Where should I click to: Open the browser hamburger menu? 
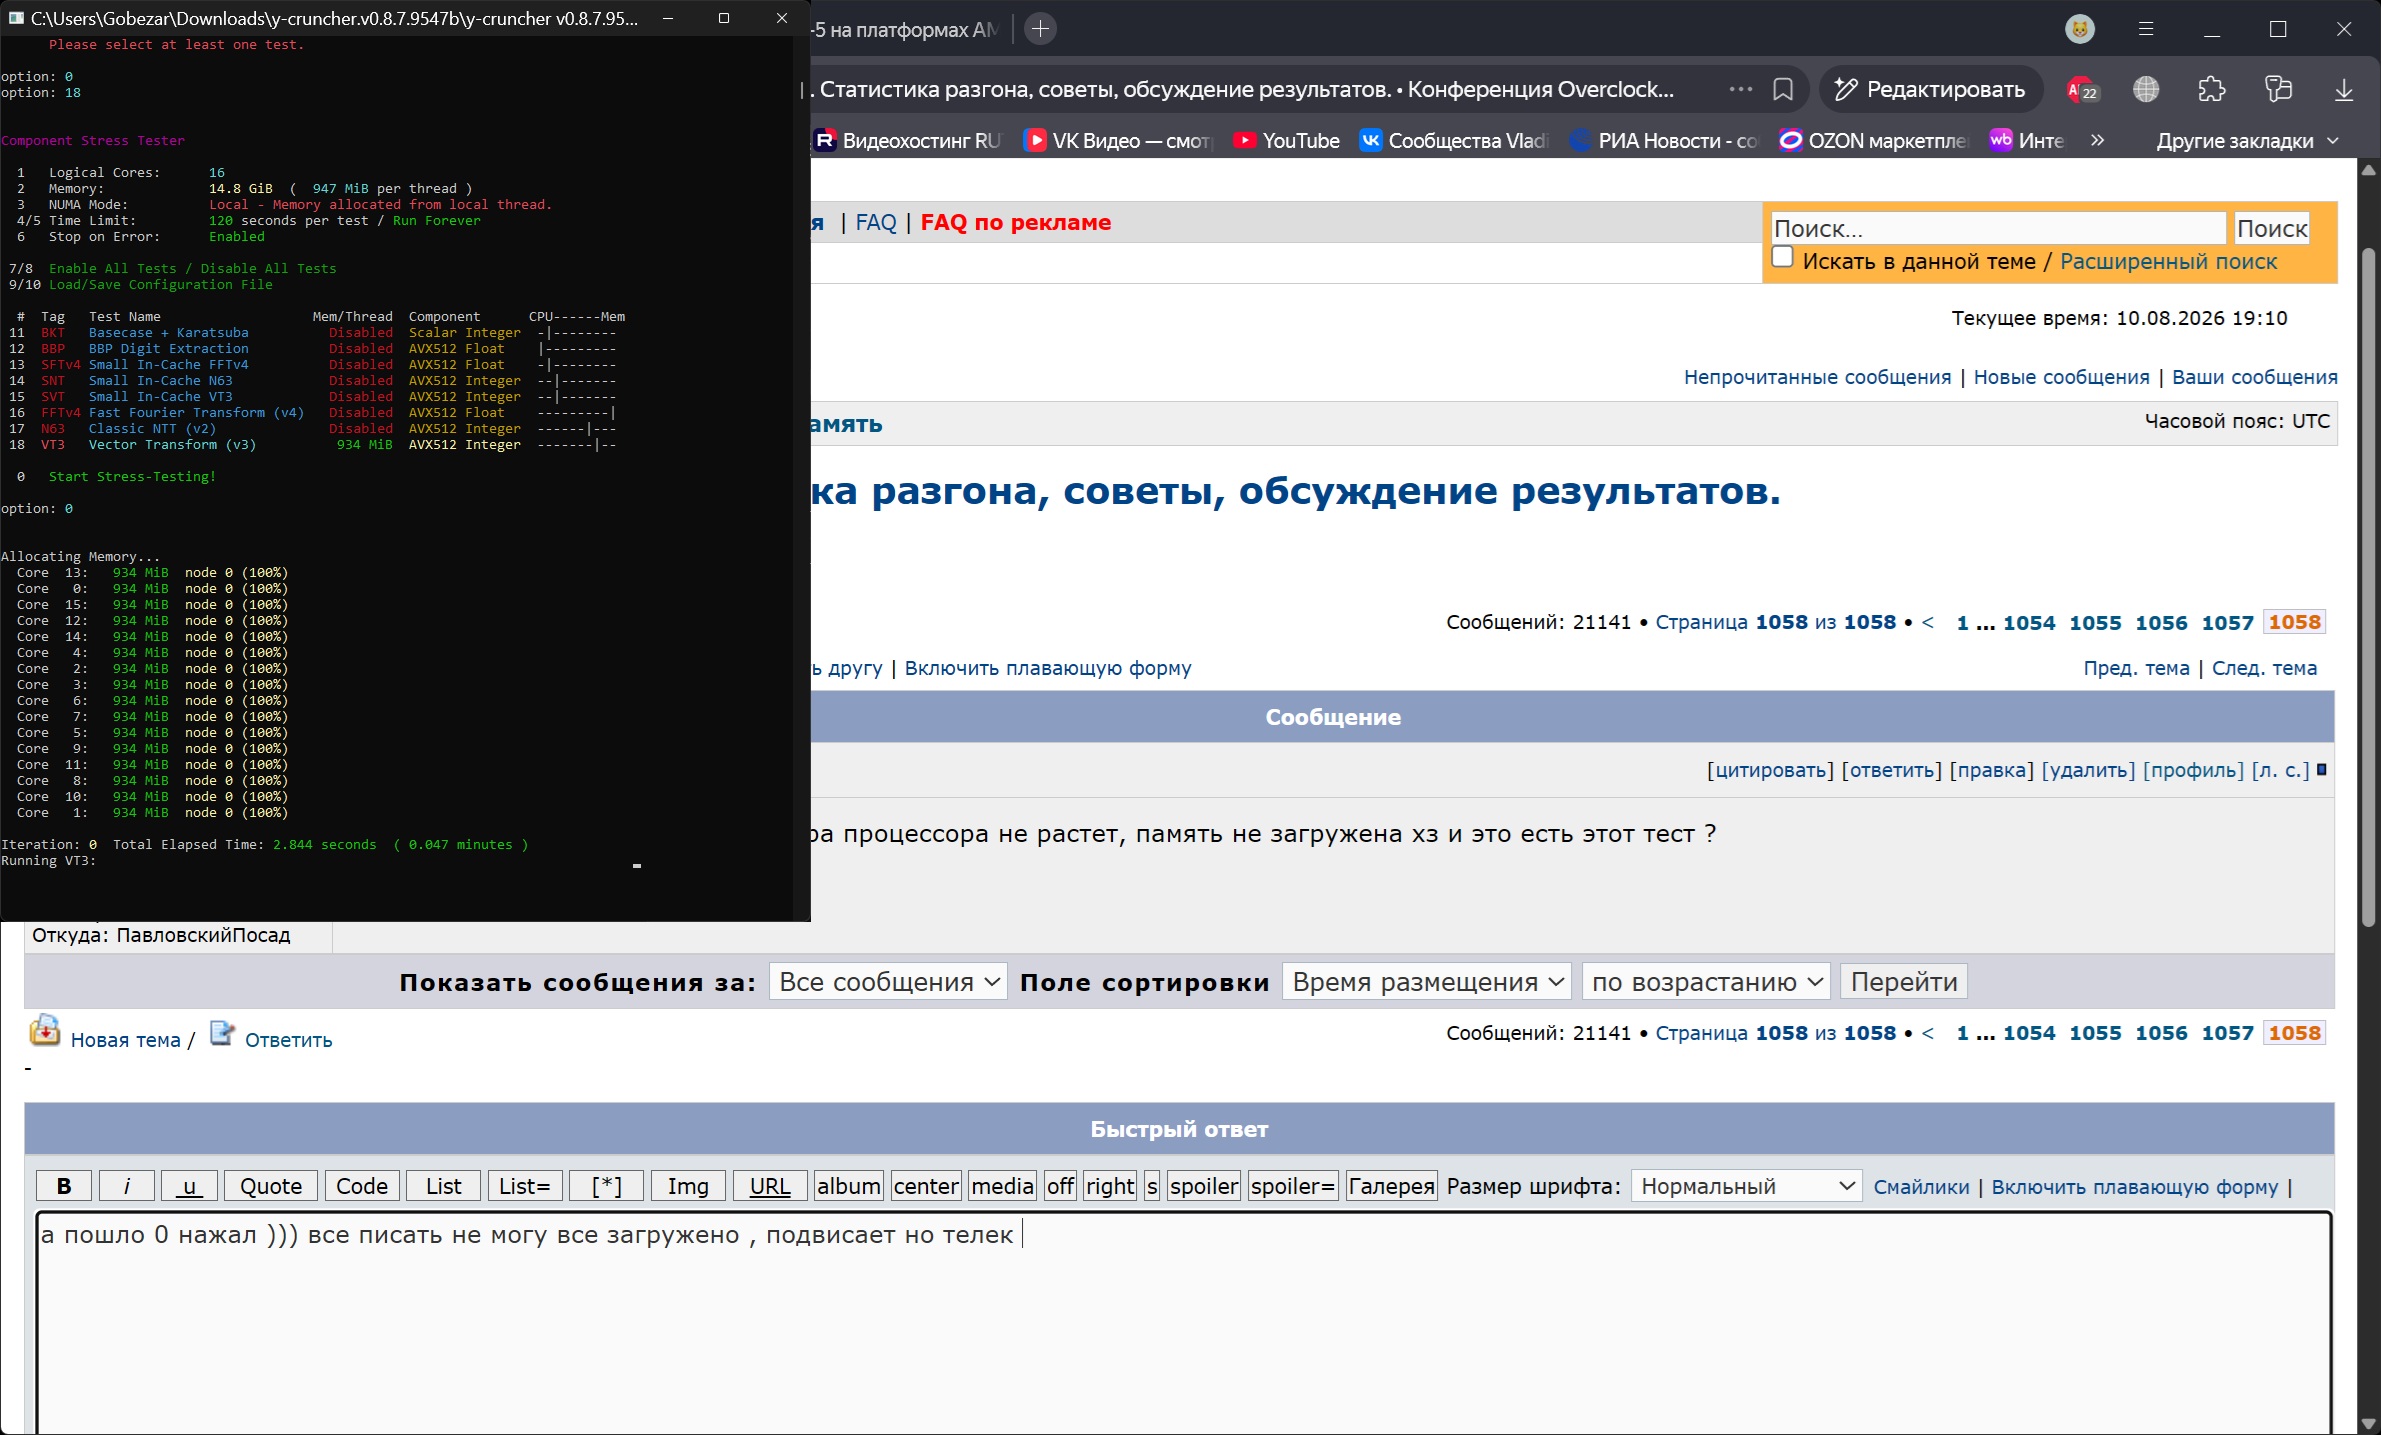tap(2146, 29)
